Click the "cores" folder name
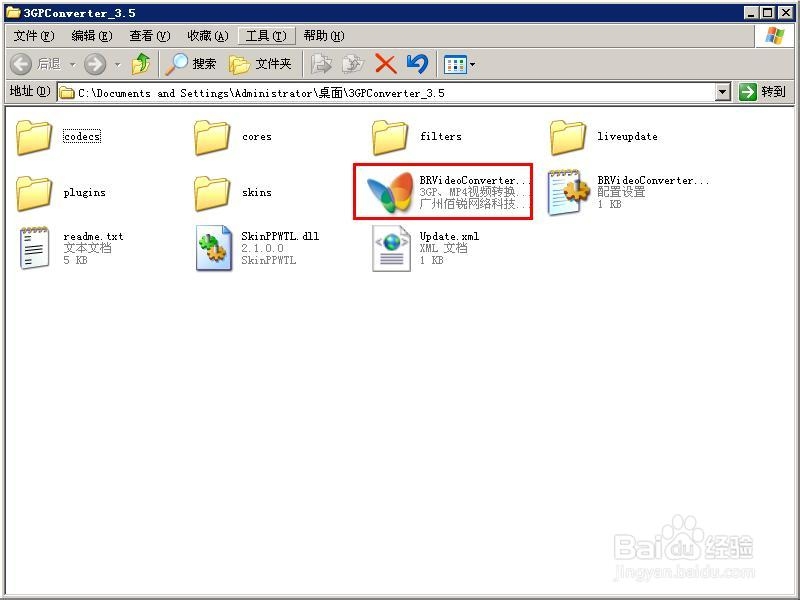 pos(257,137)
